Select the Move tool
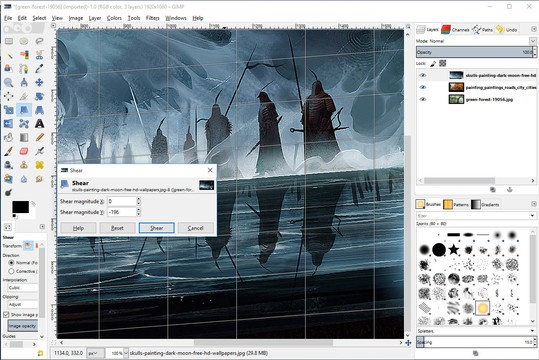539x360 pixels. pyautogui.click(x=39, y=83)
